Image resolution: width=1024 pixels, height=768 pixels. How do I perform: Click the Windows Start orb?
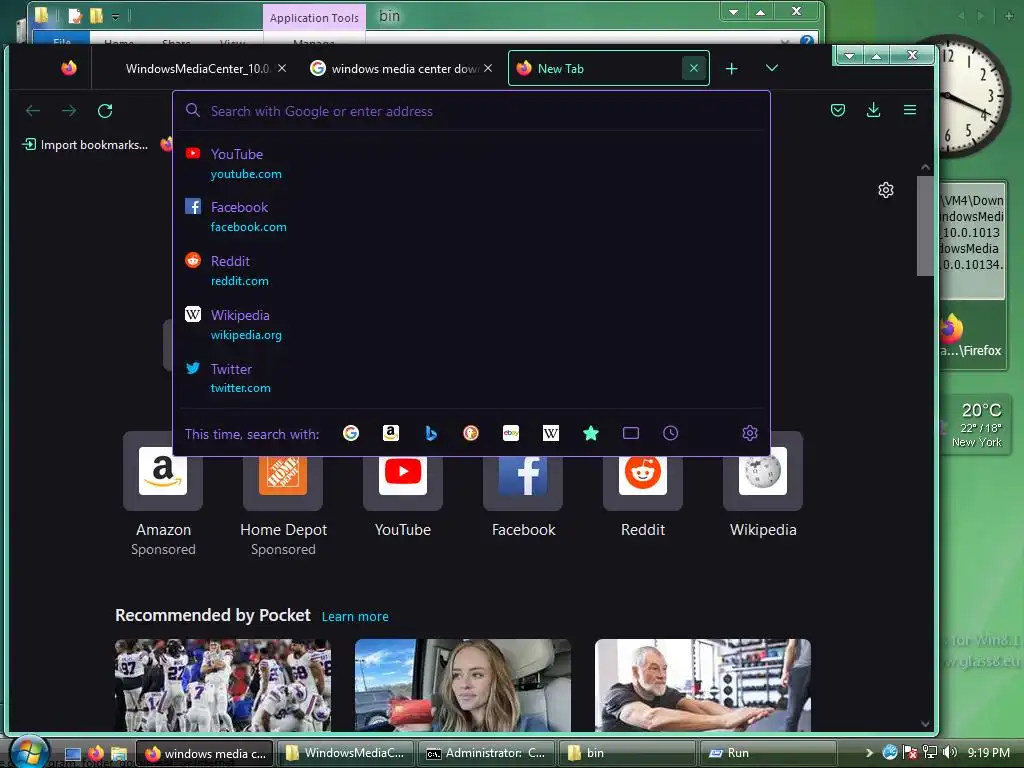(x=27, y=752)
